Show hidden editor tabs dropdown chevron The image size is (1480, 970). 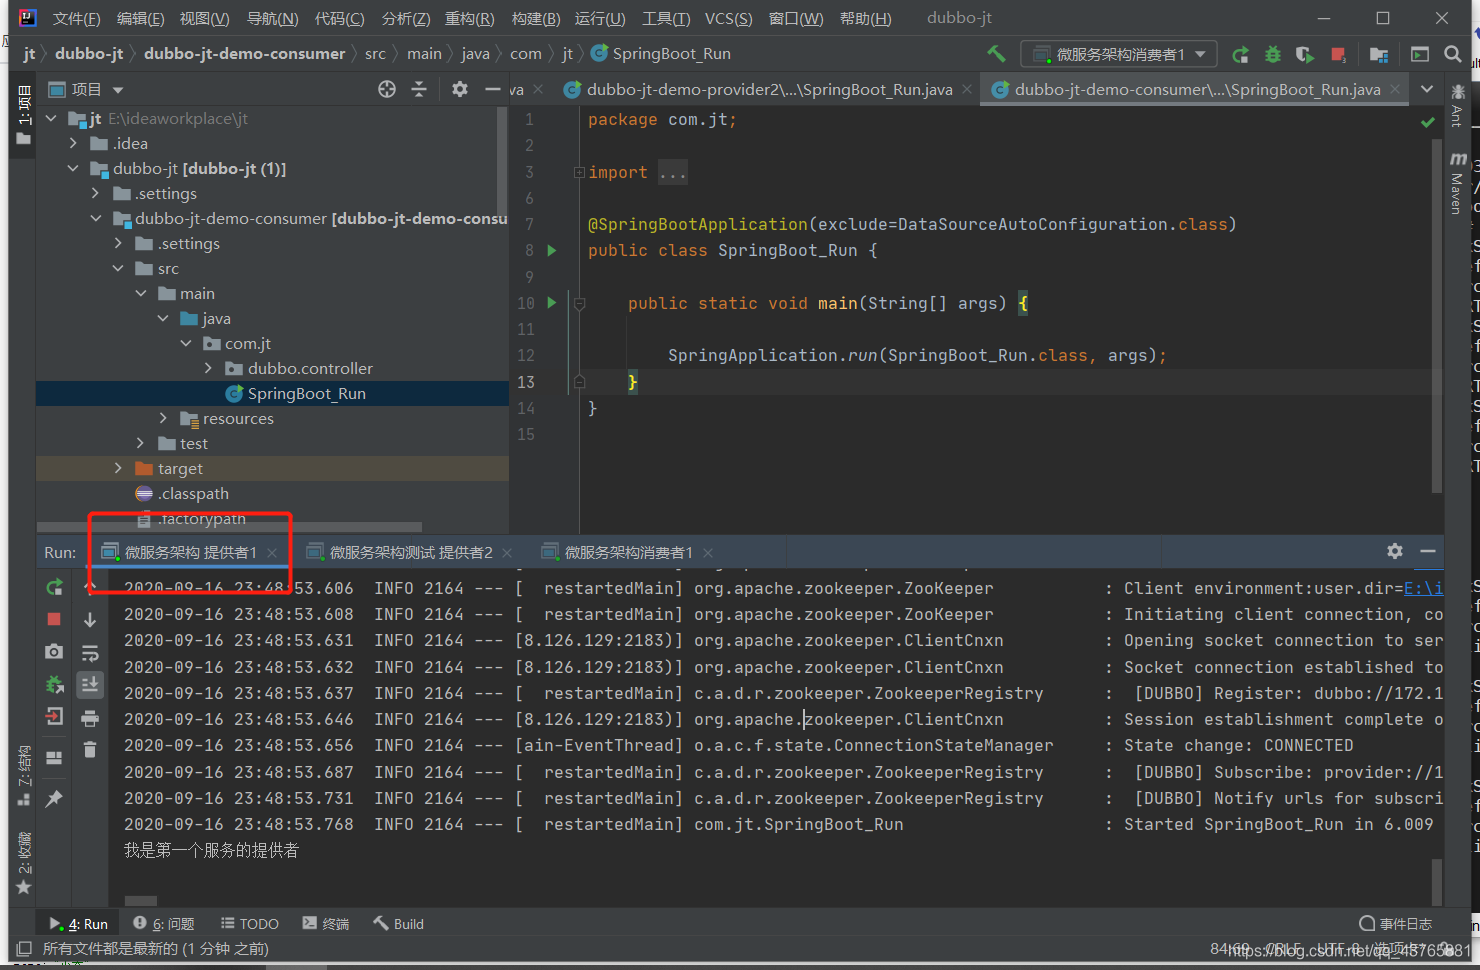pos(1427,89)
